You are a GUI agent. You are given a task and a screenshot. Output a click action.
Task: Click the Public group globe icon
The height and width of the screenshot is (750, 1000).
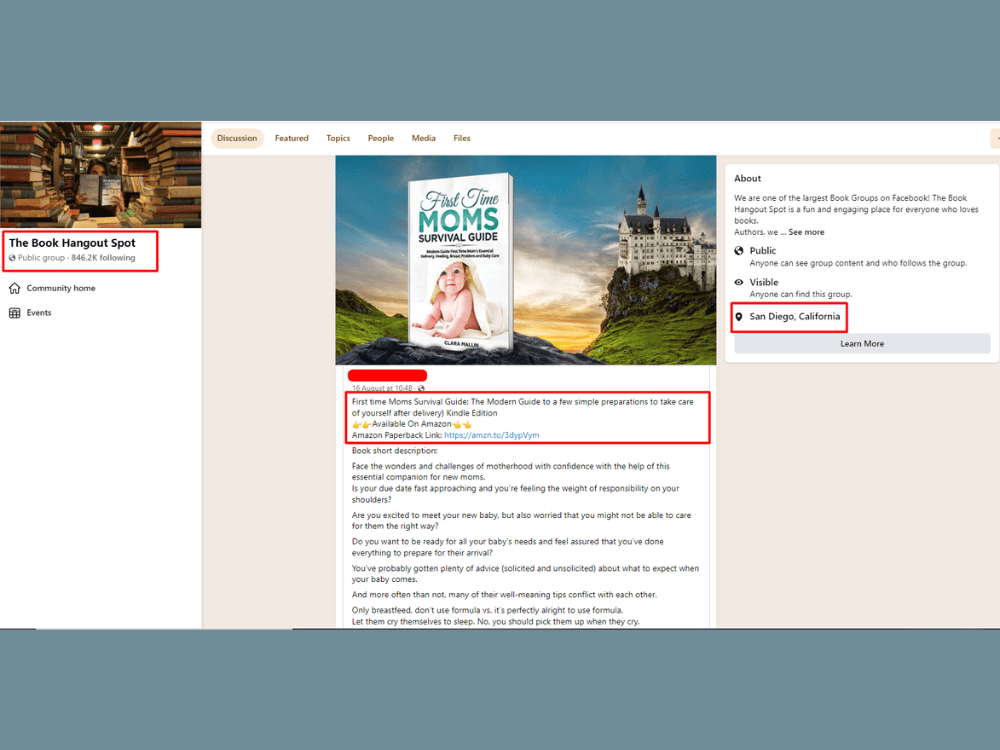pos(12,258)
